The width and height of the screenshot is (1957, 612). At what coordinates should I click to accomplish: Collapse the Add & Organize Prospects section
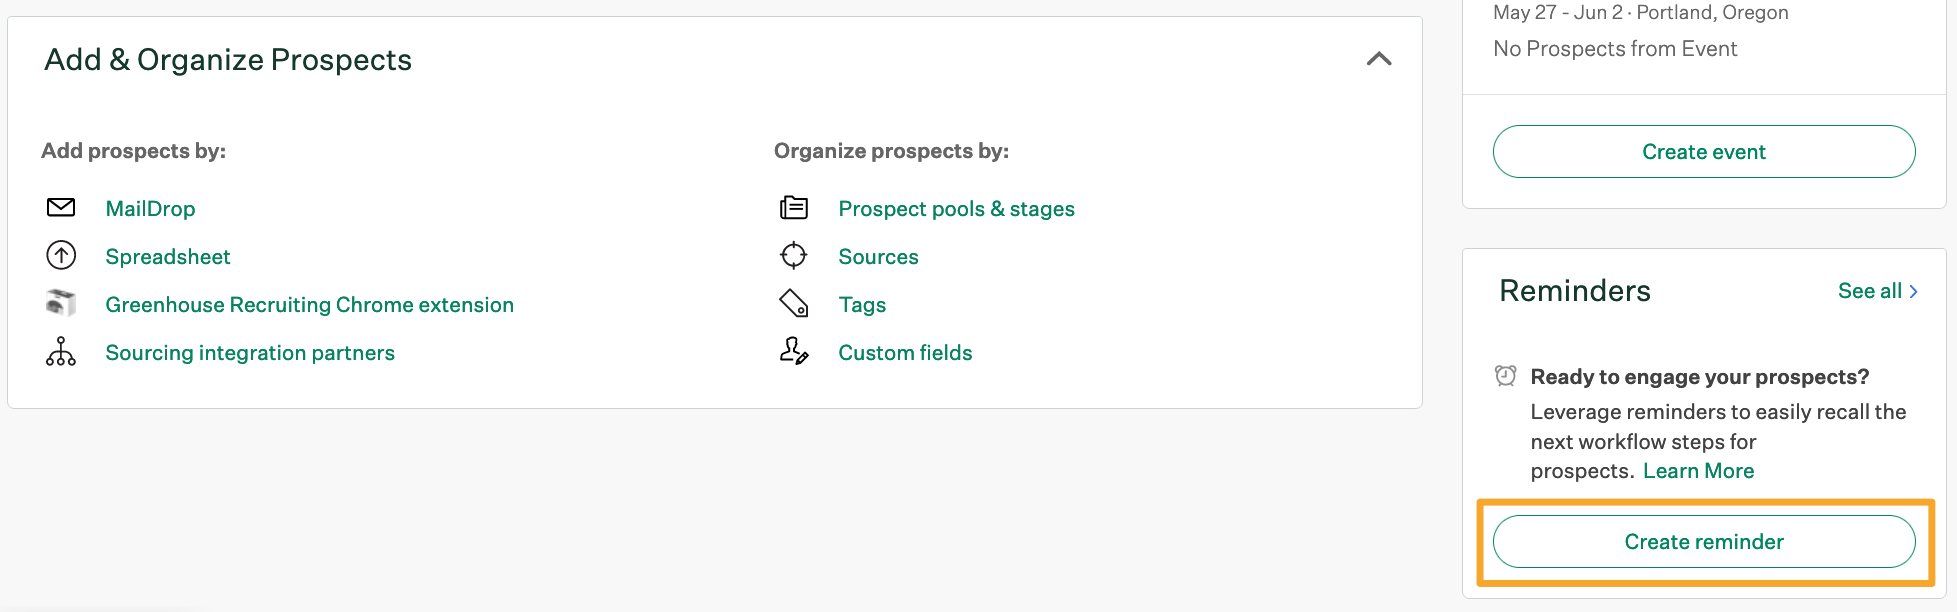click(1379, 59)
